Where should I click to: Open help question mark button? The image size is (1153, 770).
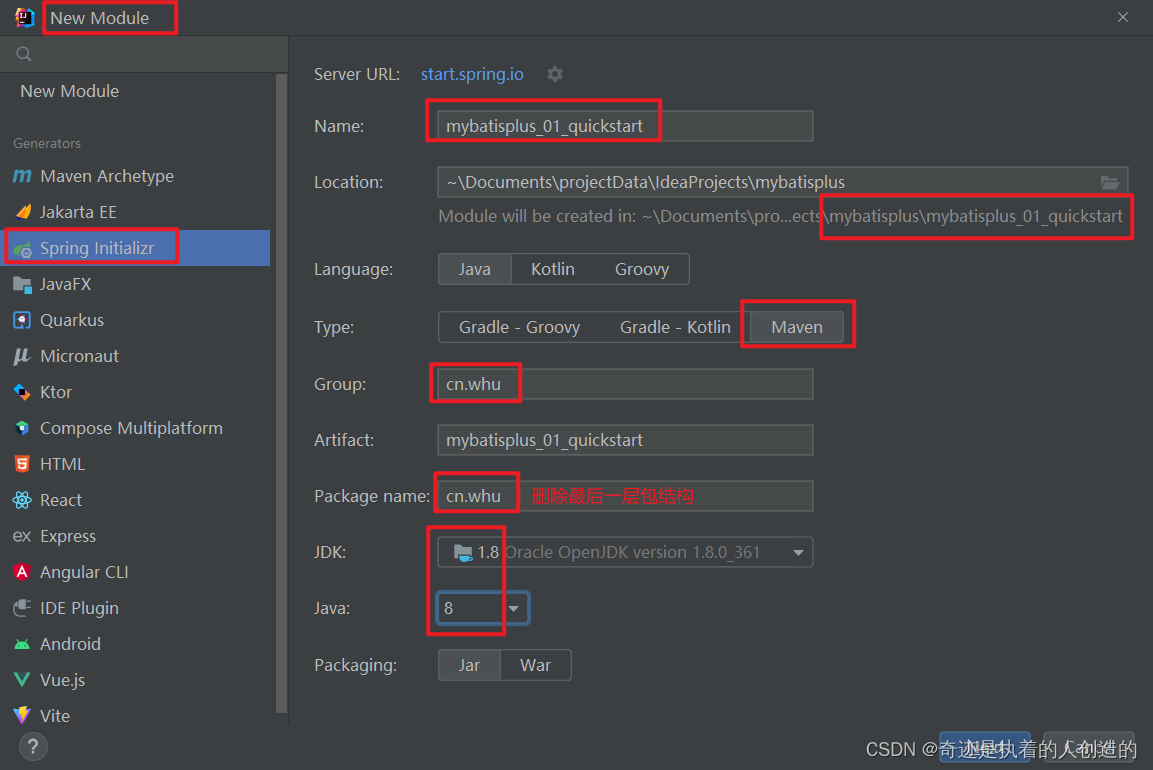pos(33,747)
